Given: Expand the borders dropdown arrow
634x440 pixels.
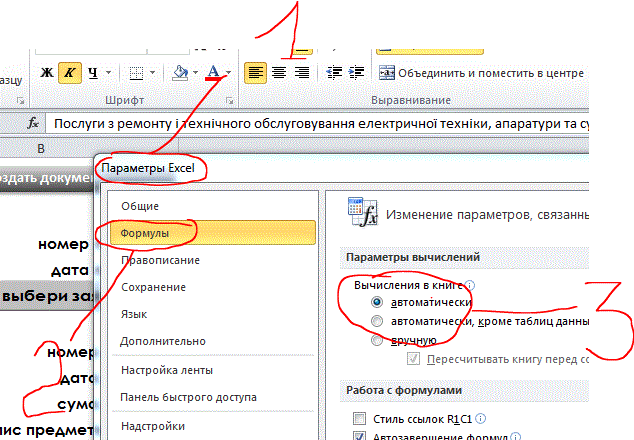Looking at the screenshot, I should pyautogui.click(x=152, y=73).
